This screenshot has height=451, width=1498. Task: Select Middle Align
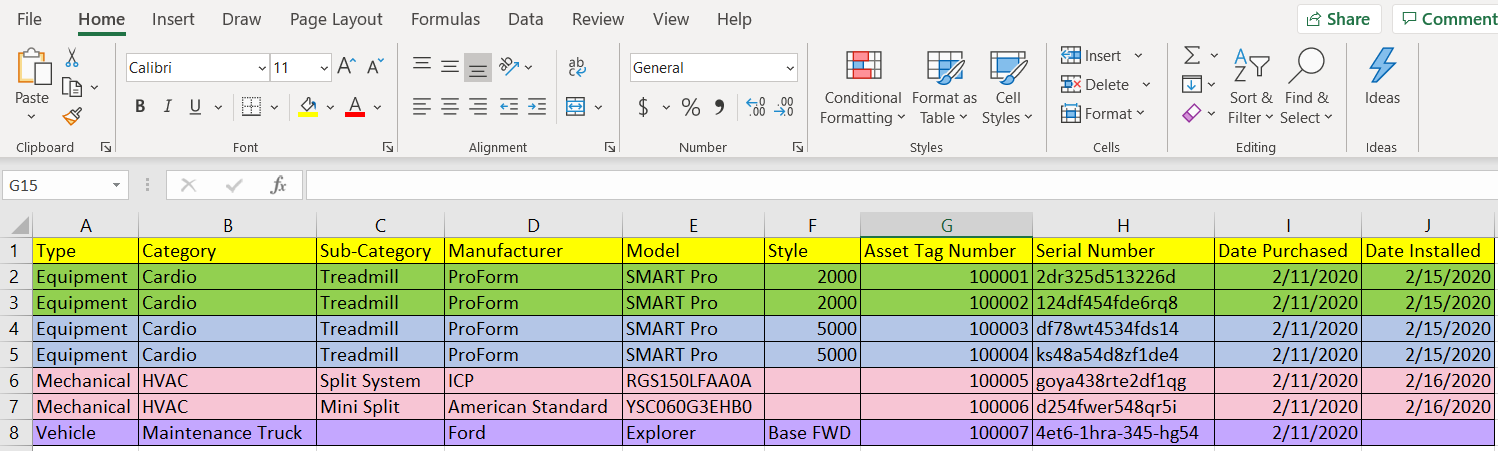(x=450, y=67)
